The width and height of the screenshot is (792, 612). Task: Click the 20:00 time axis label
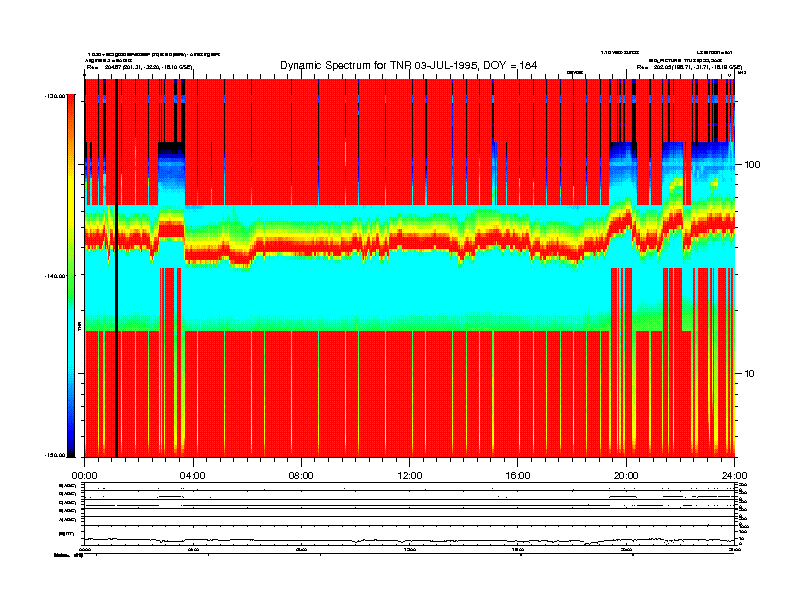pos(626,476)
